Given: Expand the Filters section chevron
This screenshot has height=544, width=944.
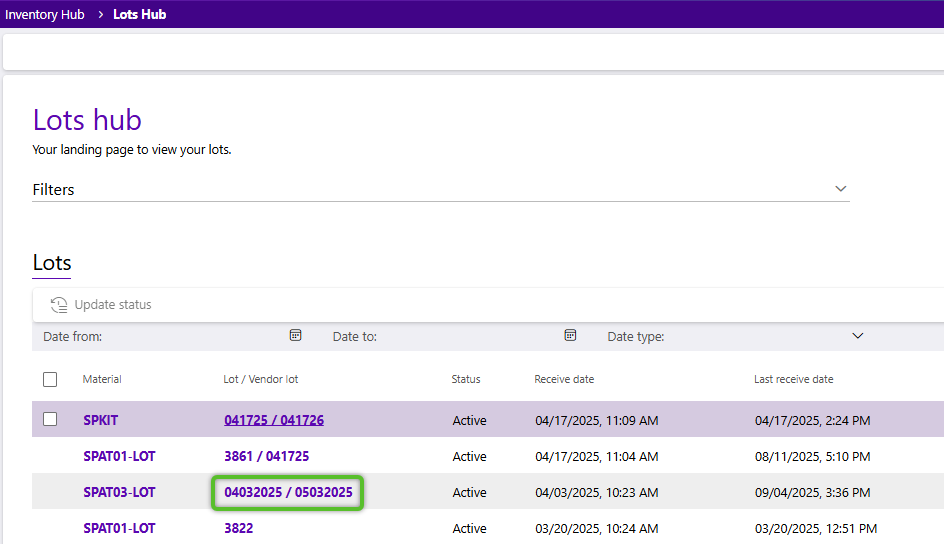Looking at the screenshot, I should 840,189.
